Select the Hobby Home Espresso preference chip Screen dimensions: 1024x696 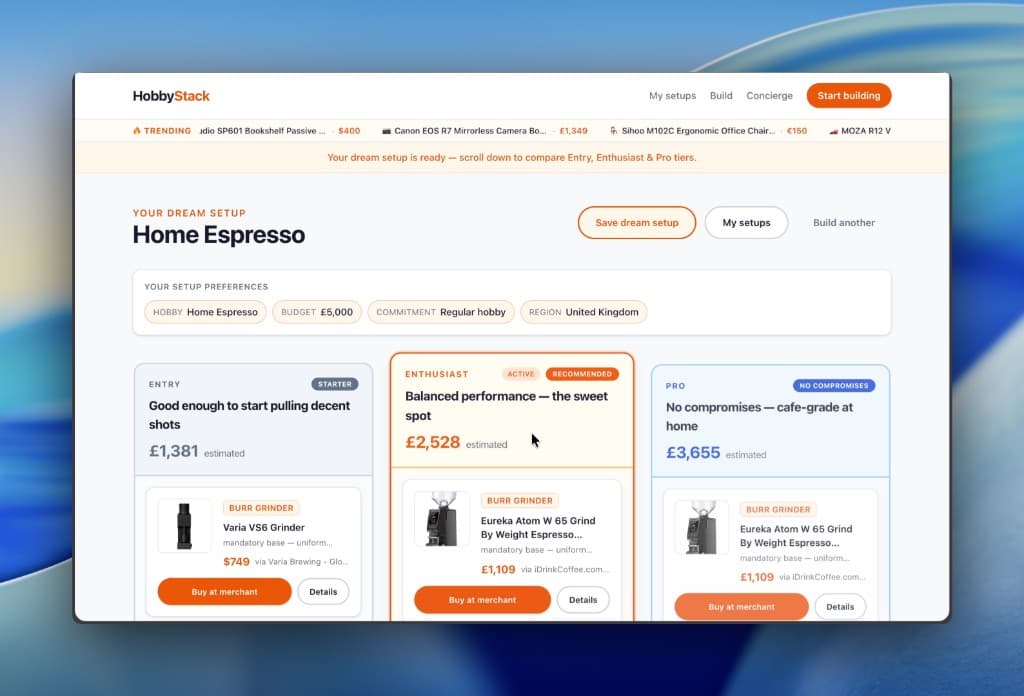[x=205, y=312]
